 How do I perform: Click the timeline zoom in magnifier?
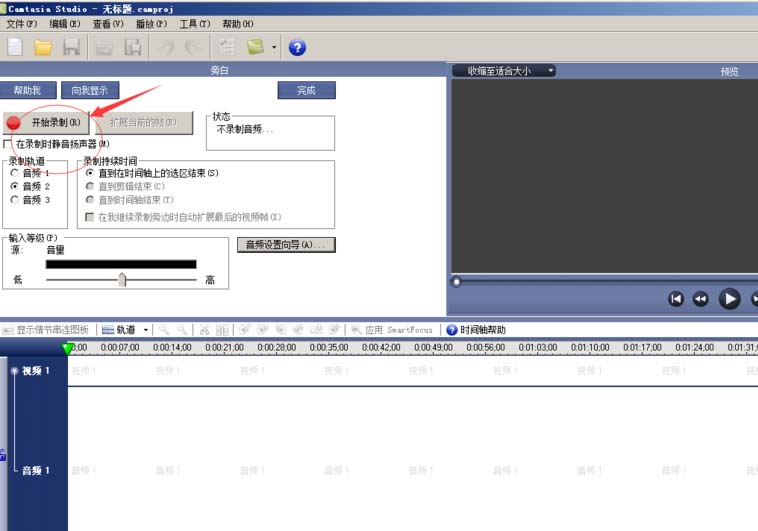tap(164, 330)
